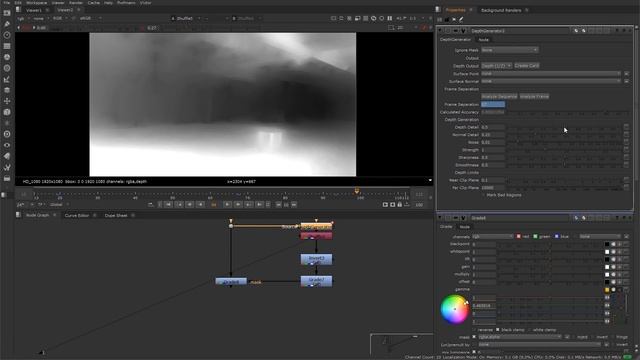Open the gain color wheel button
The width and height of the screenshot is (640, 360).
[613, 267]
